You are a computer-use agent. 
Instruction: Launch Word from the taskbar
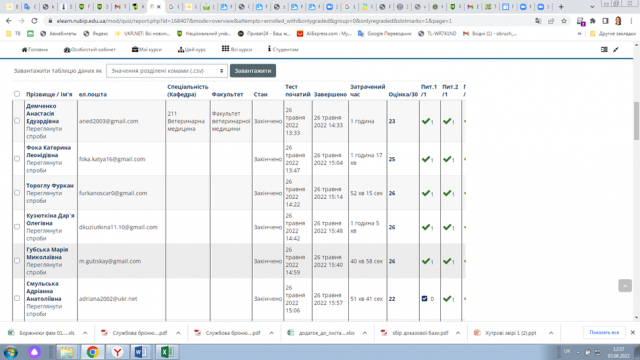point(141,352)
